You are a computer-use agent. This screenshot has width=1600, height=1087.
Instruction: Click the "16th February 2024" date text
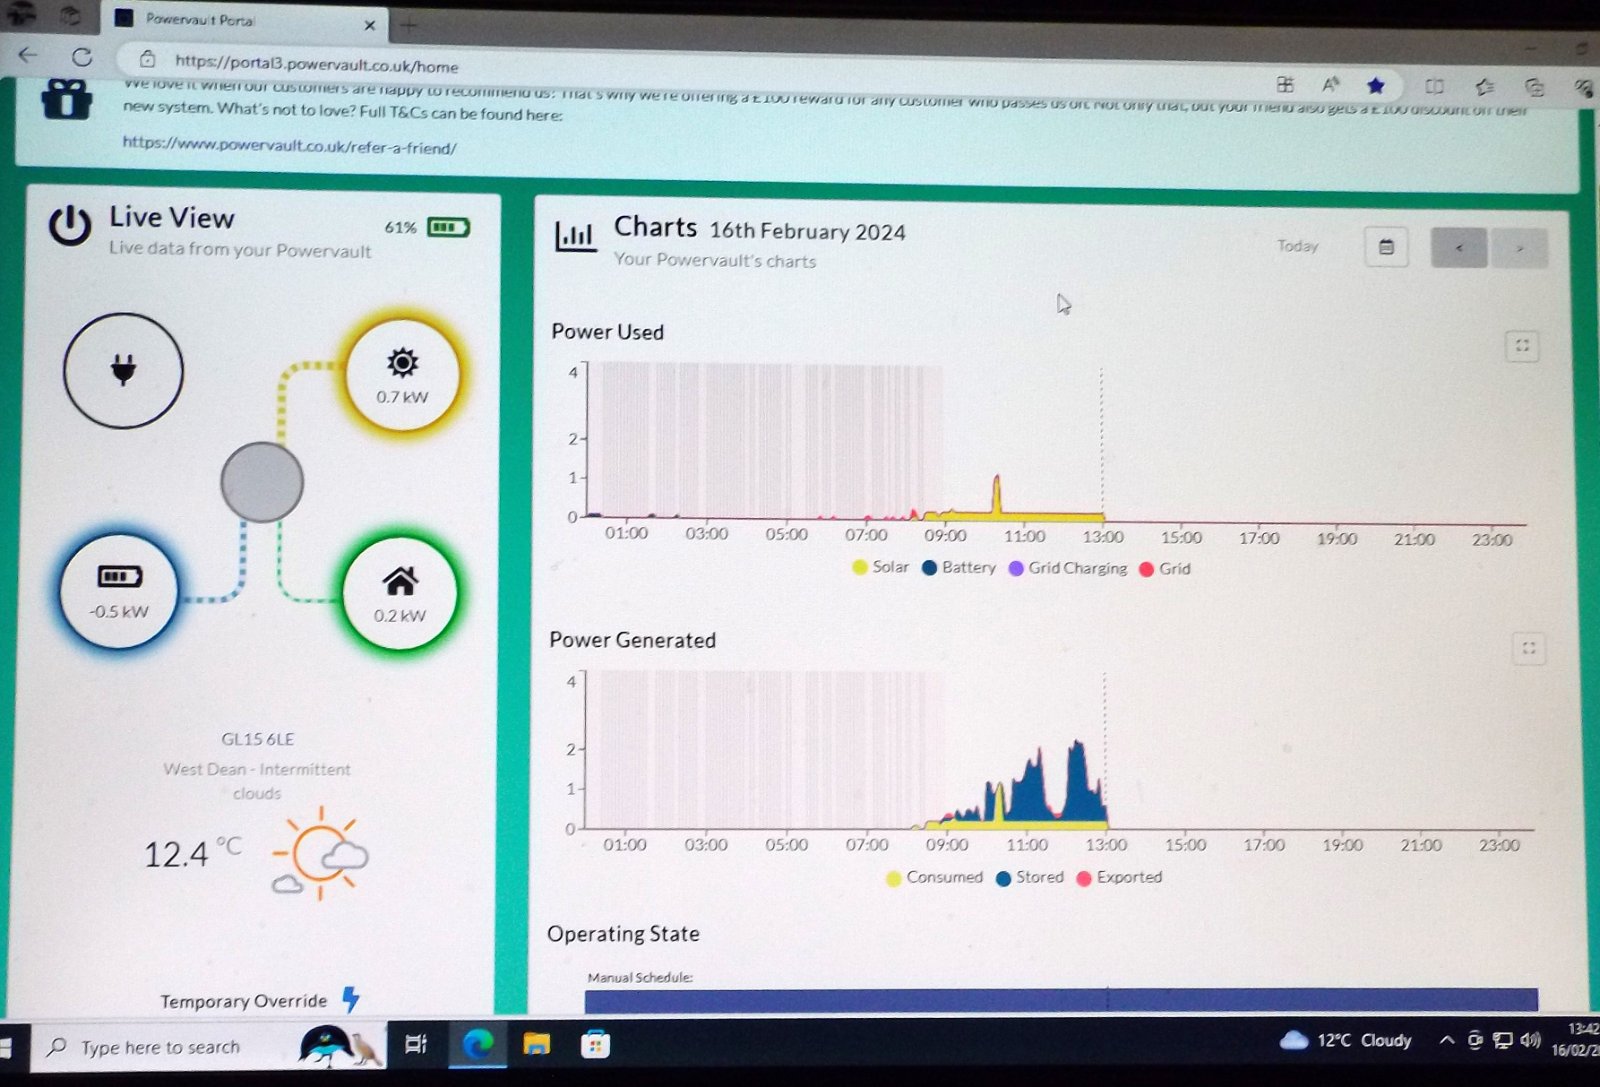click(x=807, y=232)
